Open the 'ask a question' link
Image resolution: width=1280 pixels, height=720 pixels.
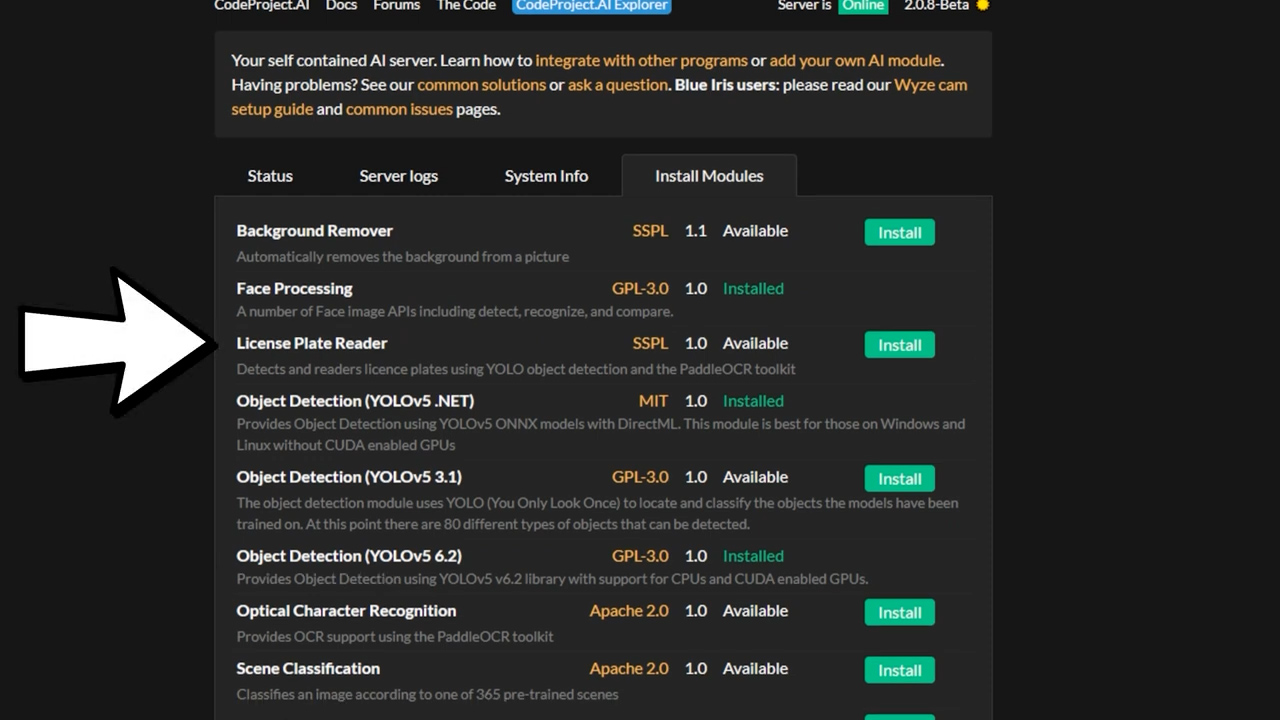tap(617, 85)
